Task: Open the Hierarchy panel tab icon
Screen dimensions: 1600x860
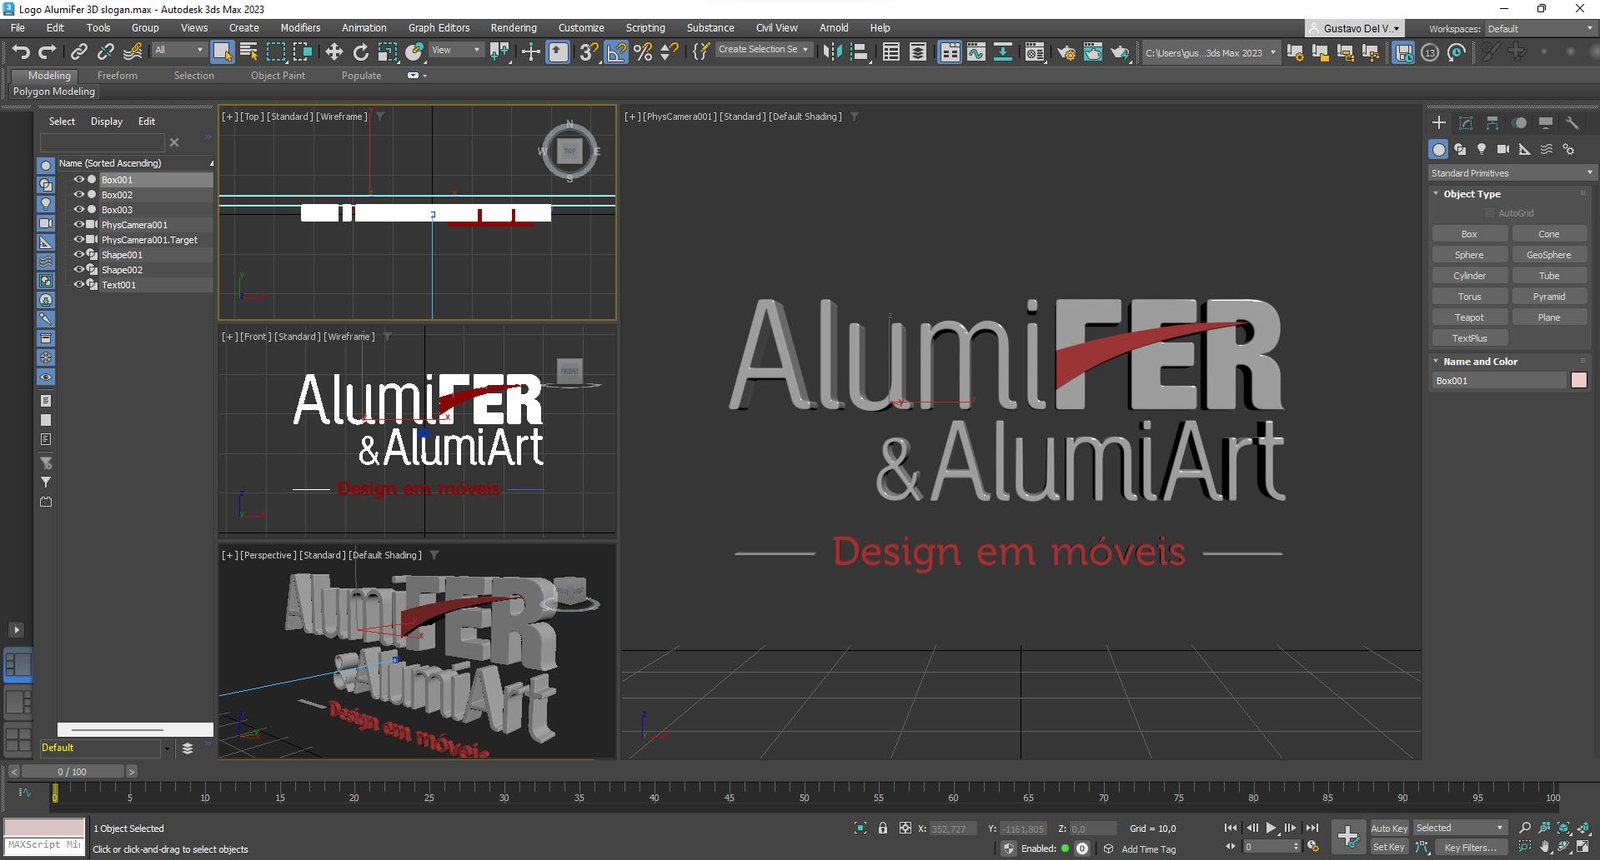Action: pos(1492,122)
